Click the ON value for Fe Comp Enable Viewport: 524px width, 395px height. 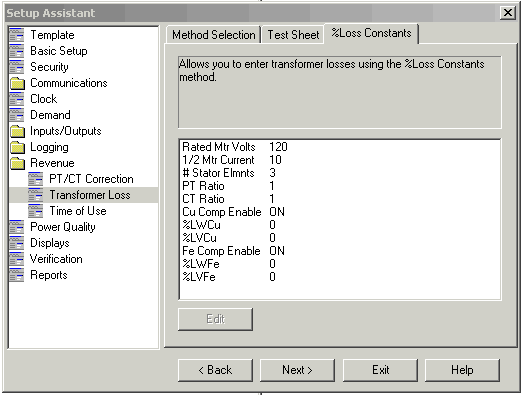[277, 251]
